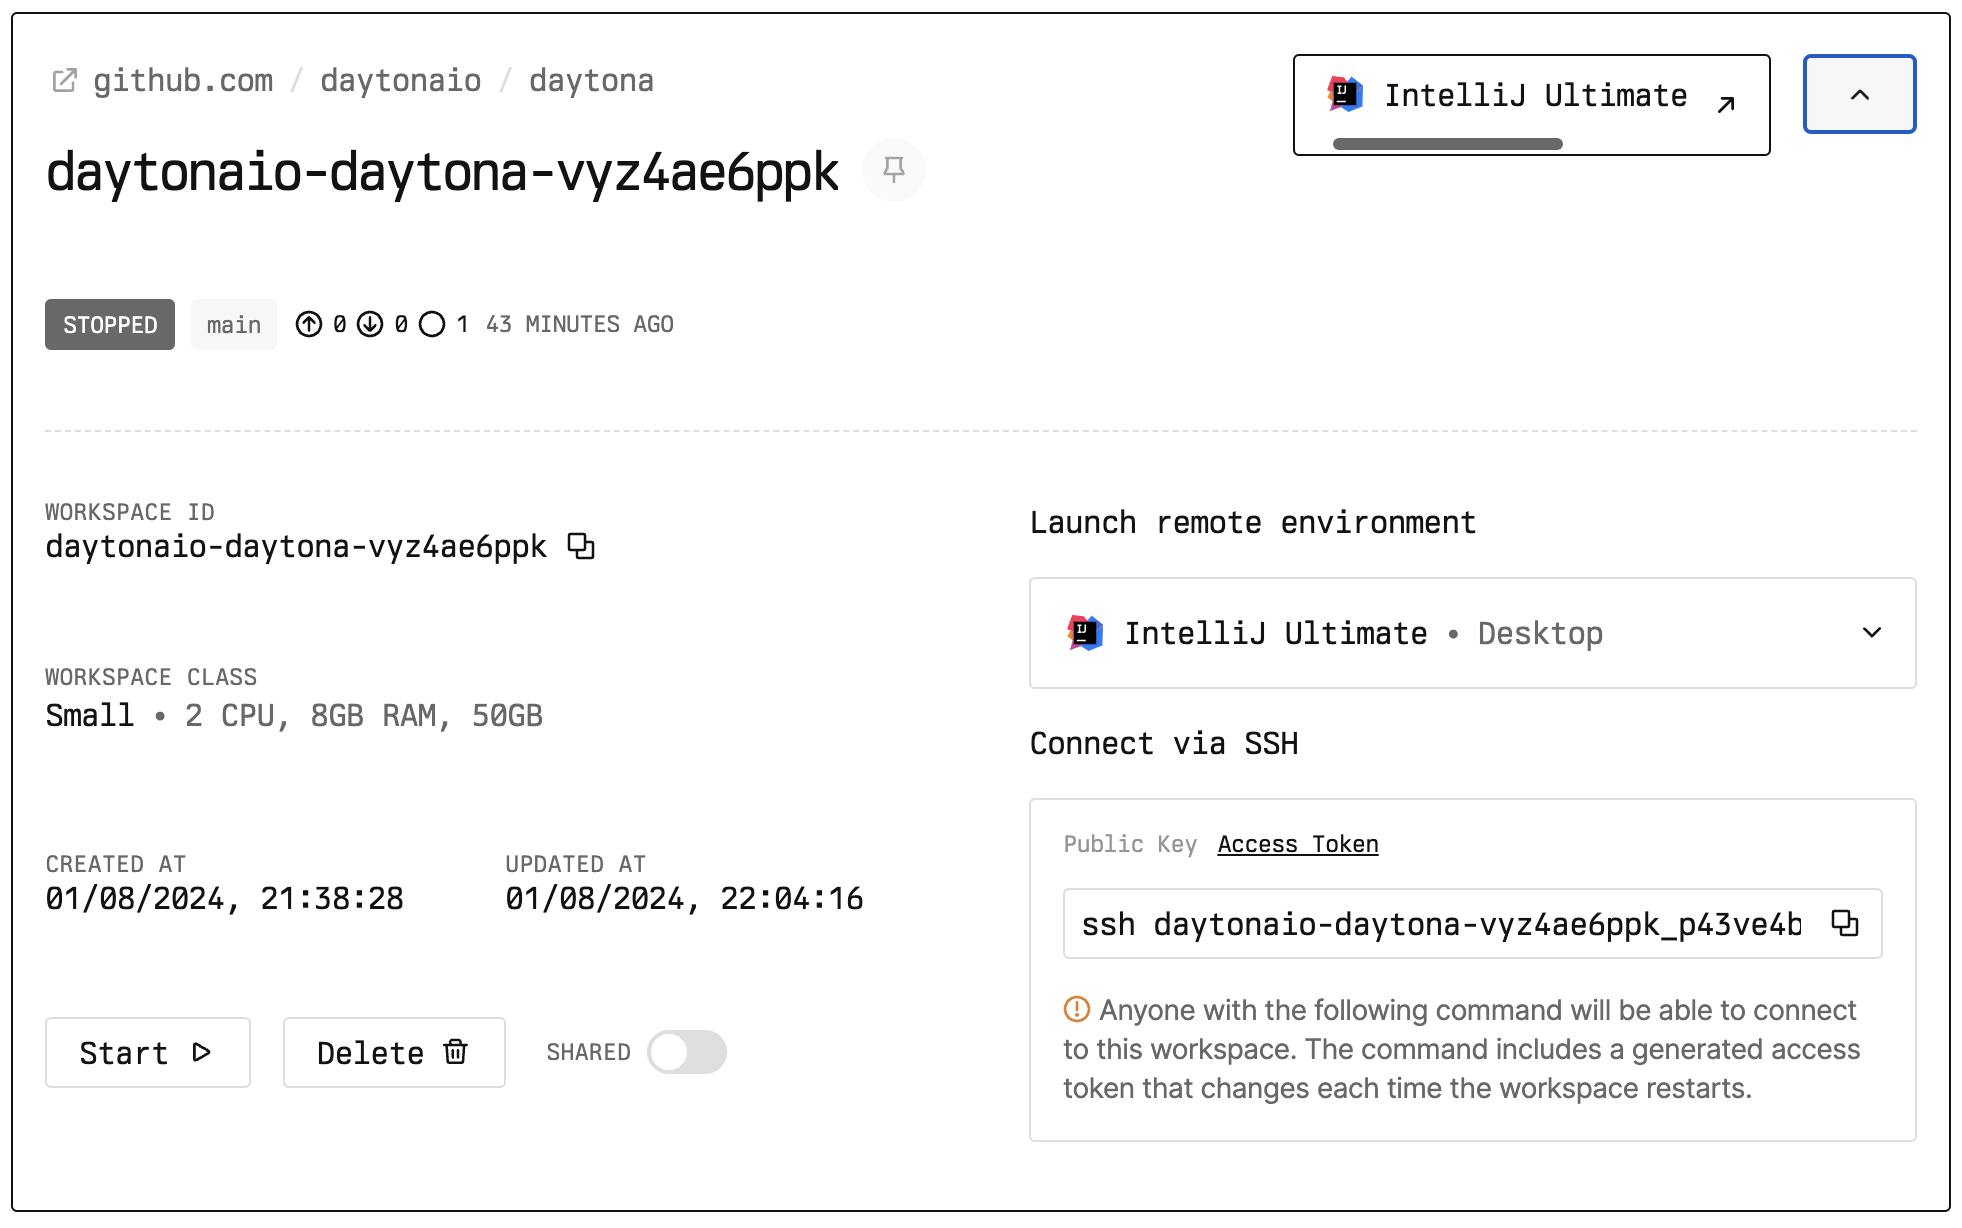Click the 'CREATED AT' label

116,864
